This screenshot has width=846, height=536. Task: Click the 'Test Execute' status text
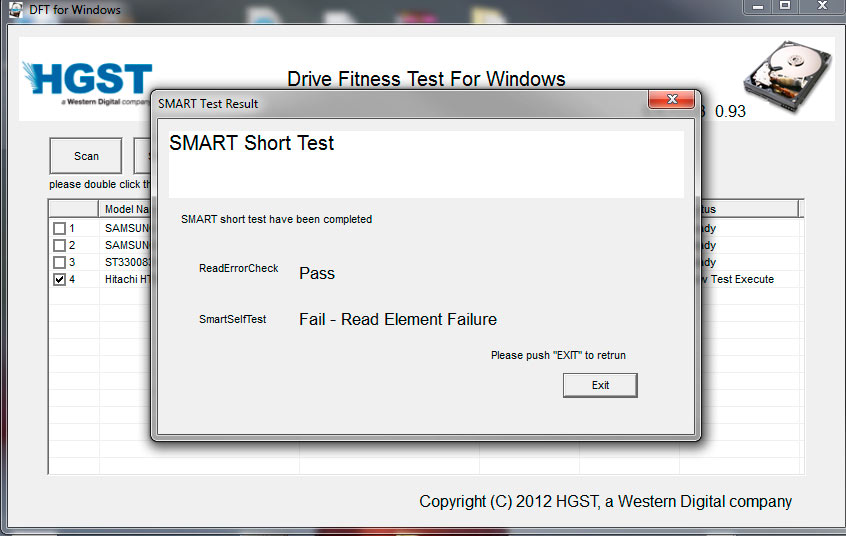pyautogui.click(x=742, y=279)
